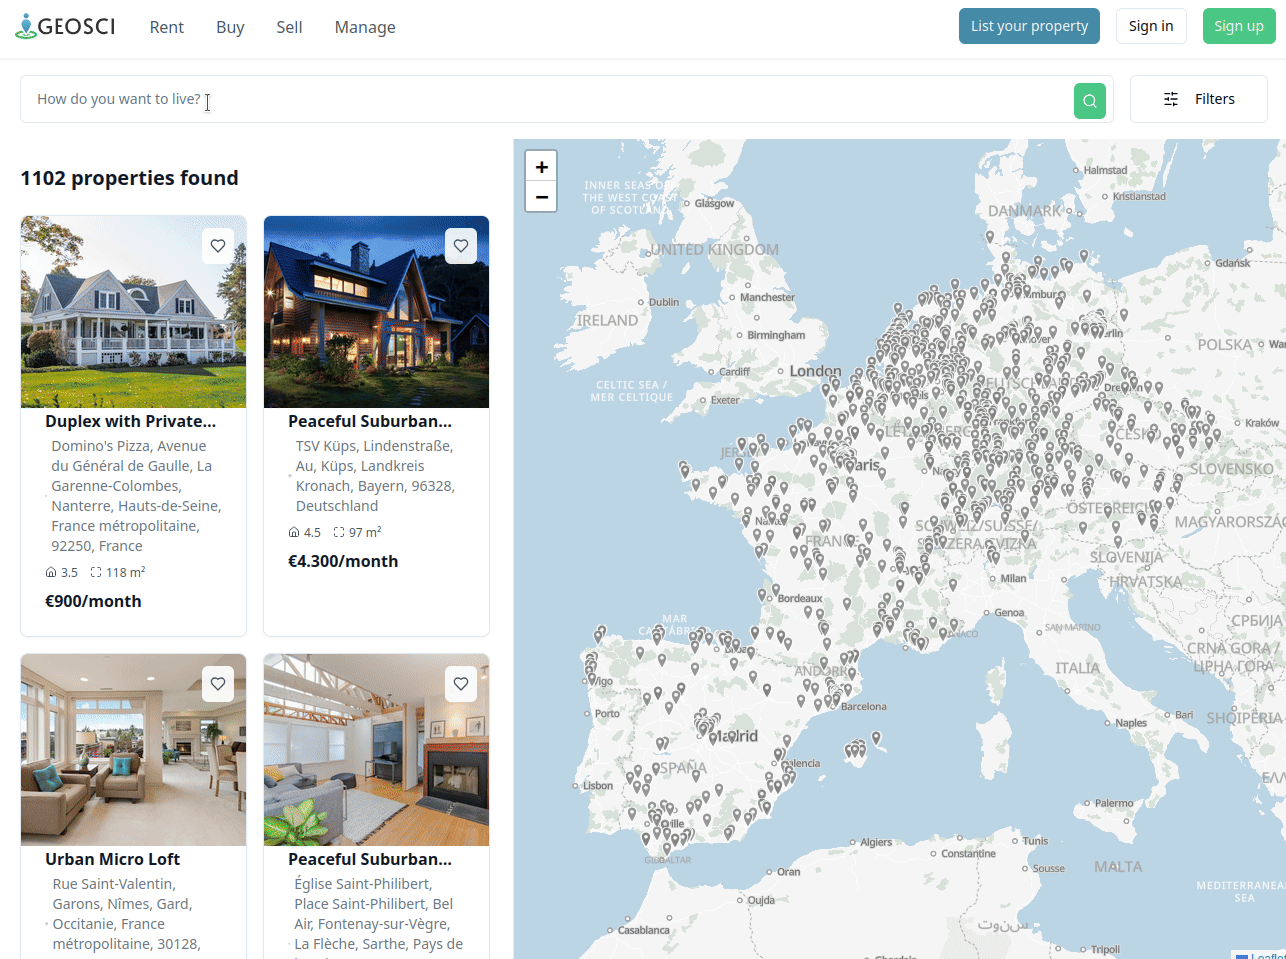Toggle heart on Kronach Peaceful Suburban listing

[461, 246]
